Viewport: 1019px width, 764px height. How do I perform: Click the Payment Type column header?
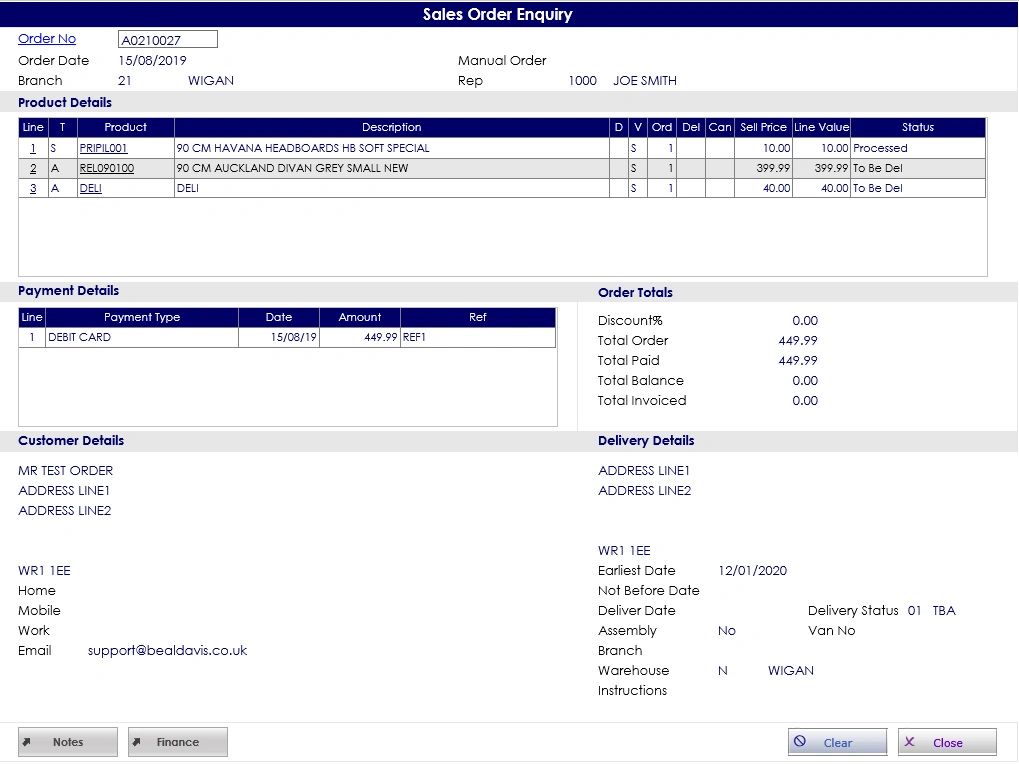142,318
